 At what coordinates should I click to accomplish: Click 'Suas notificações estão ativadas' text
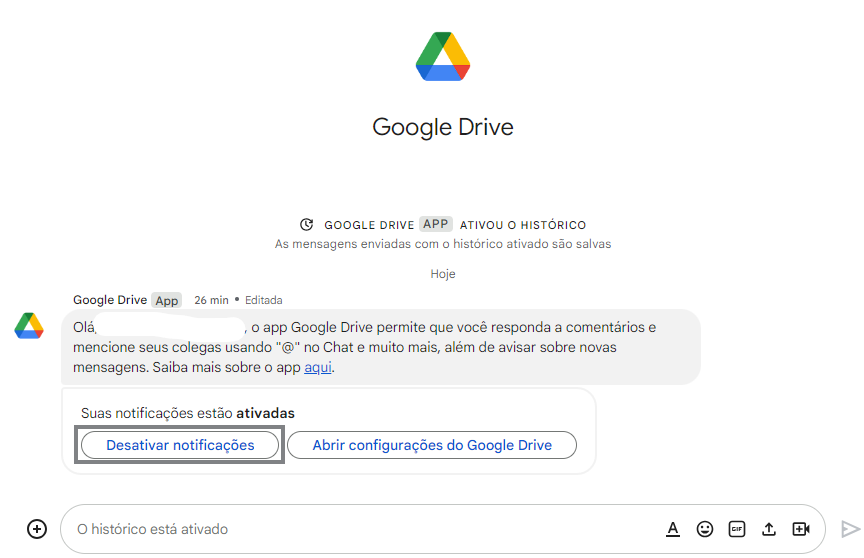(188, 413)
